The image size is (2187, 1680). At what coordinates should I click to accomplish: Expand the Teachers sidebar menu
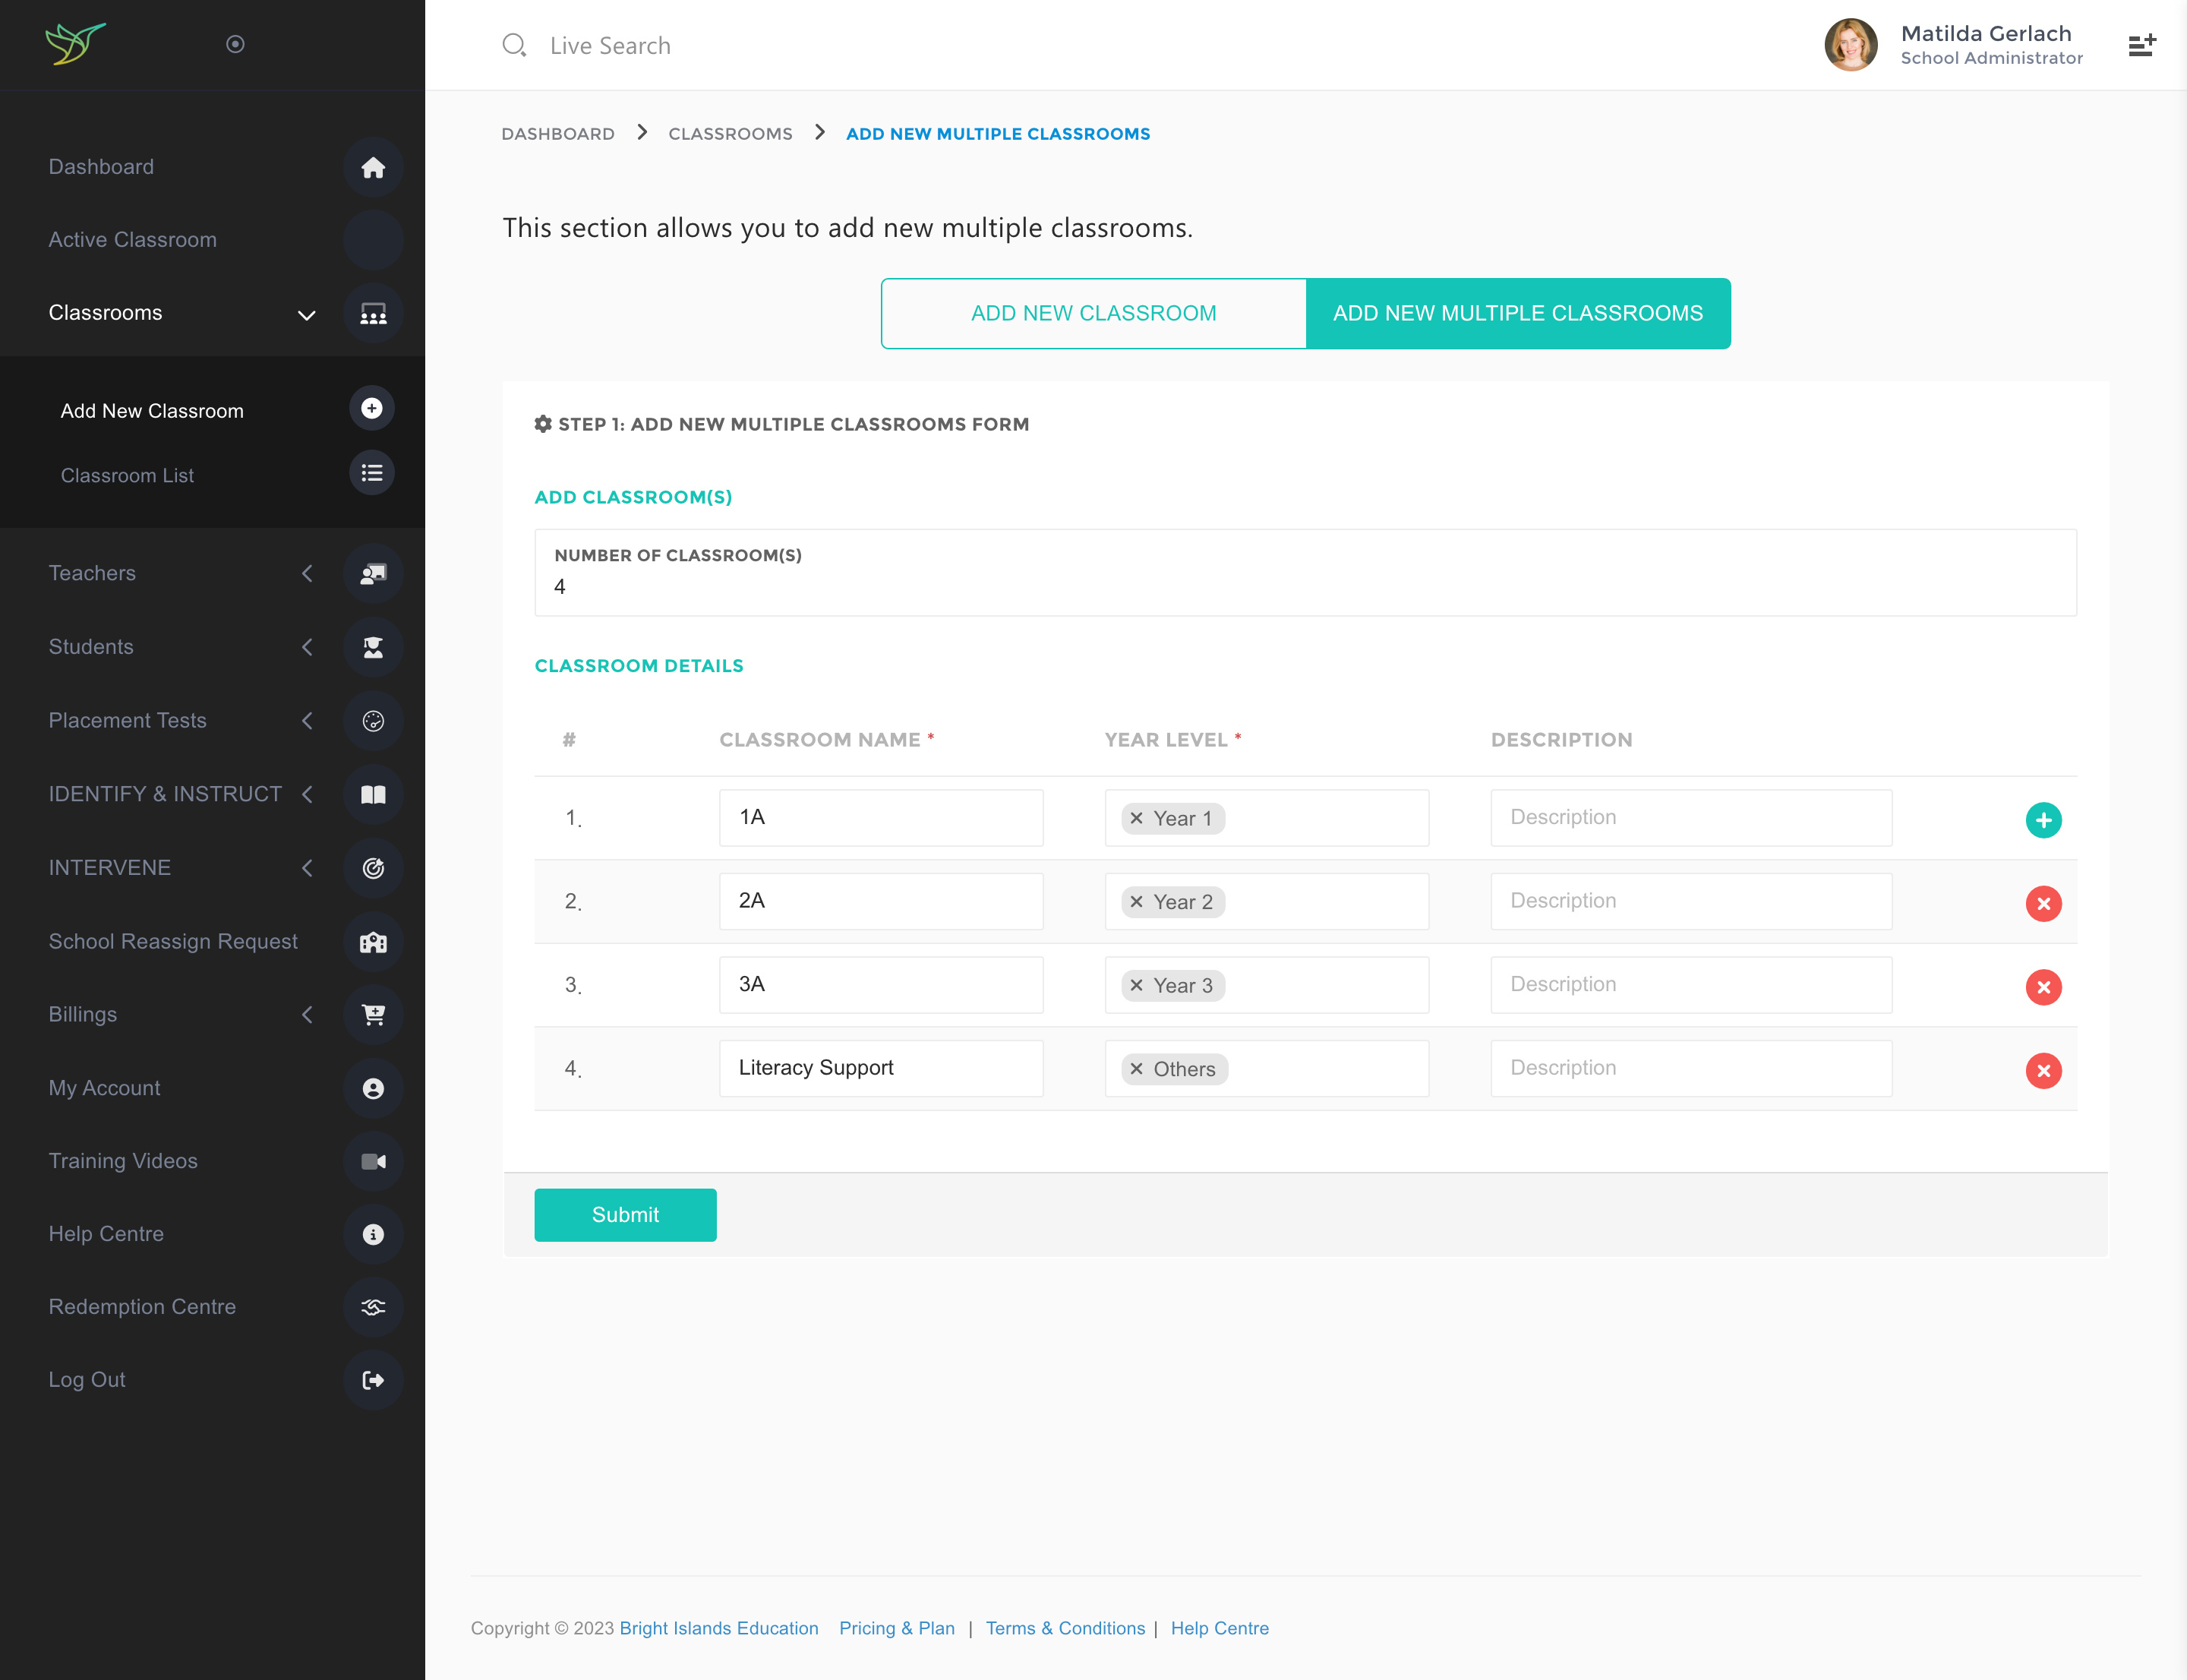coord(306,573)
